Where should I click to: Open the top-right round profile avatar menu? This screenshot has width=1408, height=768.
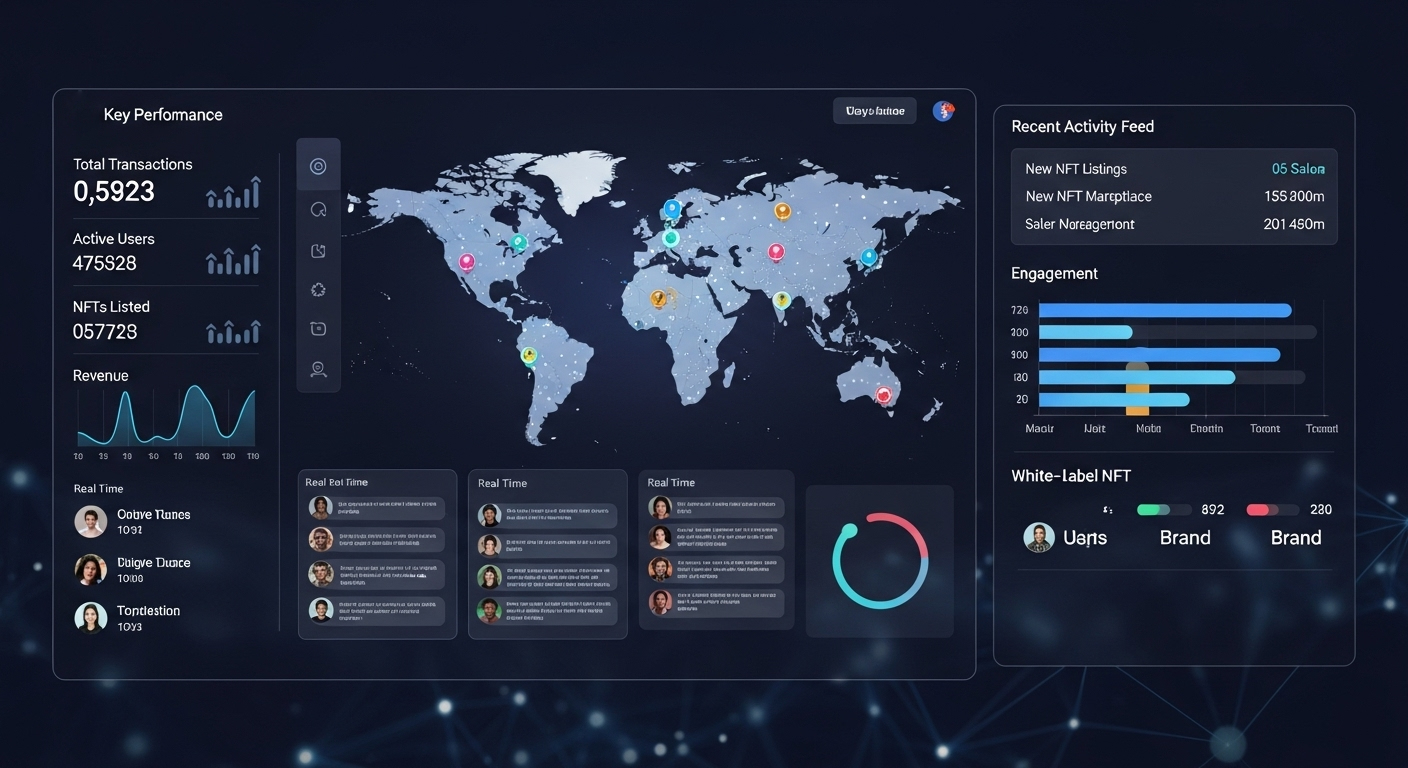click(943, 111)
